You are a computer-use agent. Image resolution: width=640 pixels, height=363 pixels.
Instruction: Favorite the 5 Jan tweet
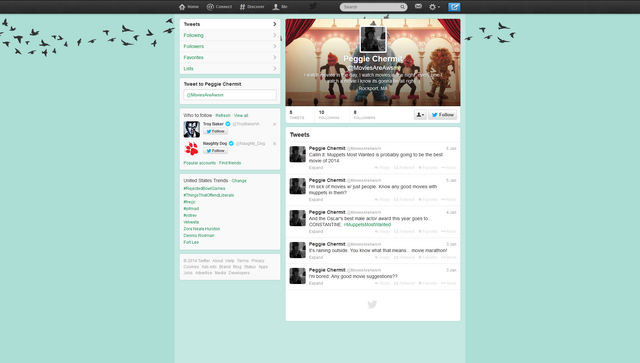(428, 200)
